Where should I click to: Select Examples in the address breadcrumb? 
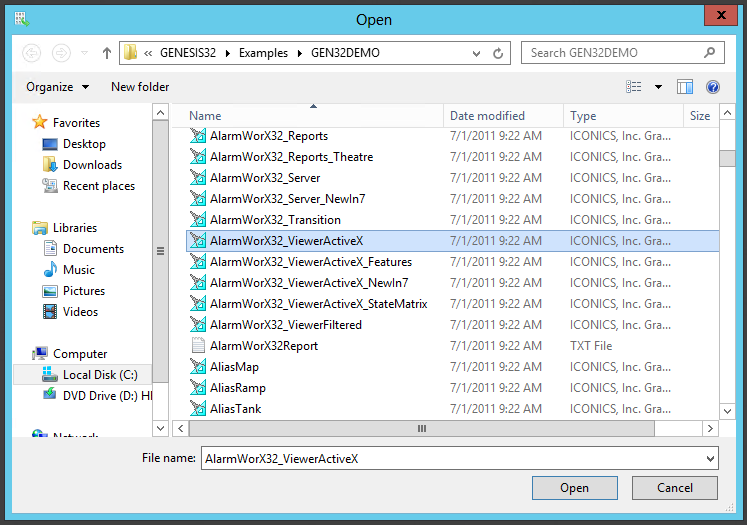[x=263, y=53]
